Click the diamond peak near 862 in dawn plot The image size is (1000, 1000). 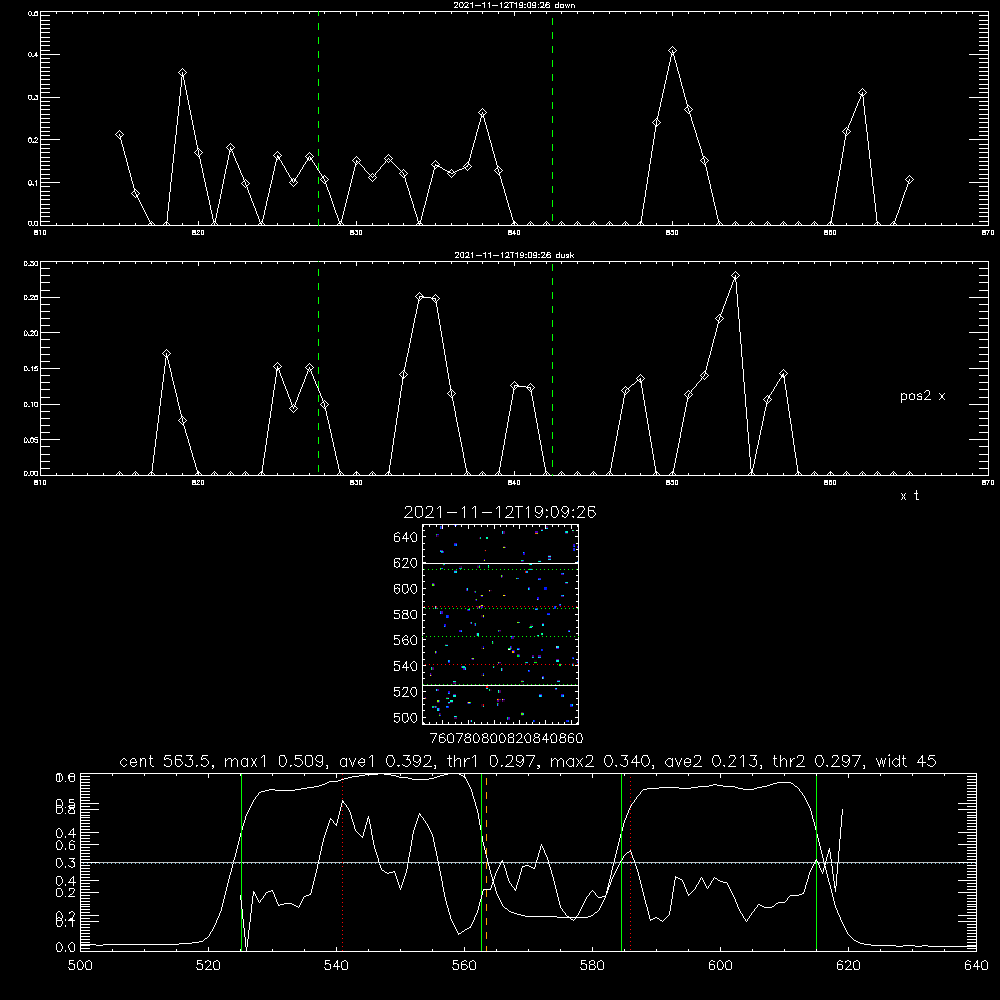[x=862, y=92]
